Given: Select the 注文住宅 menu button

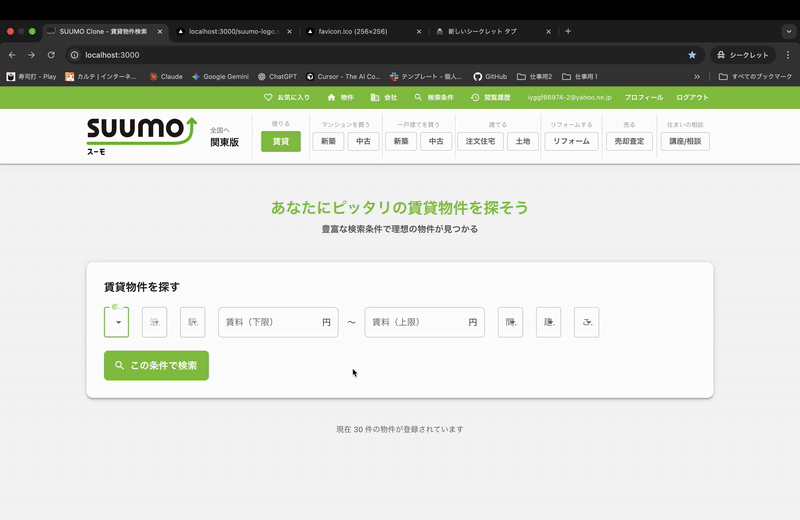Looking at the screenshot, I should pyautogui.click(x=481, y=141).
